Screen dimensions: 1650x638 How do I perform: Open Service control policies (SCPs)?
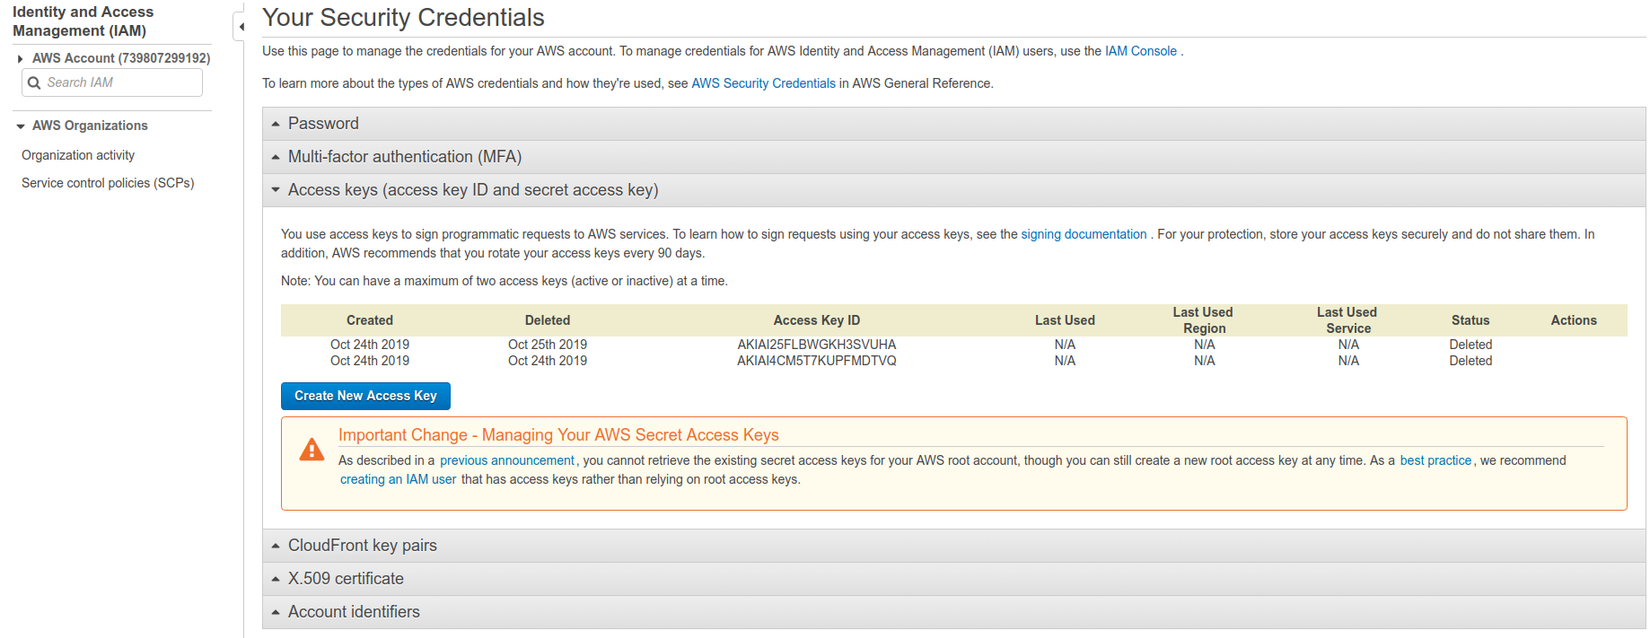[108, 183]
